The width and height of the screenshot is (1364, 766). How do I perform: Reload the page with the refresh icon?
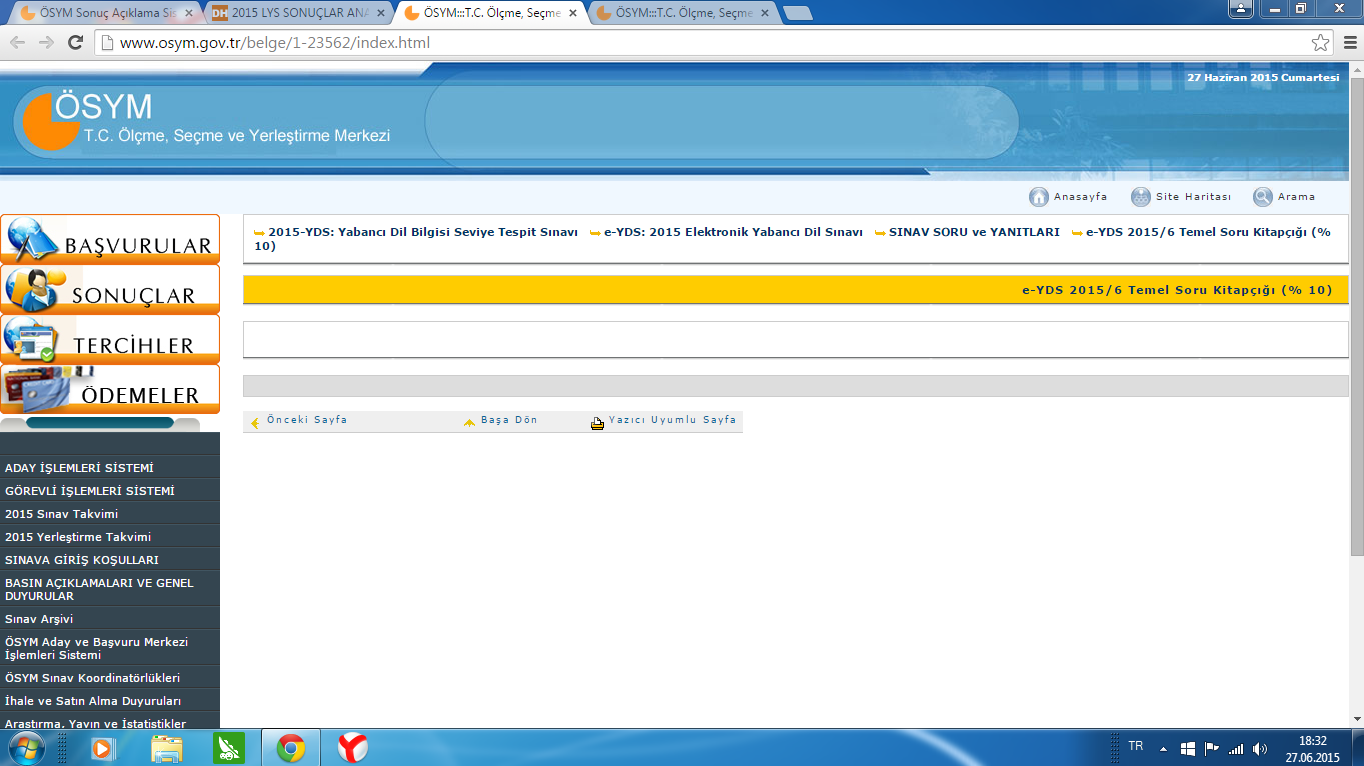point(75,43)
